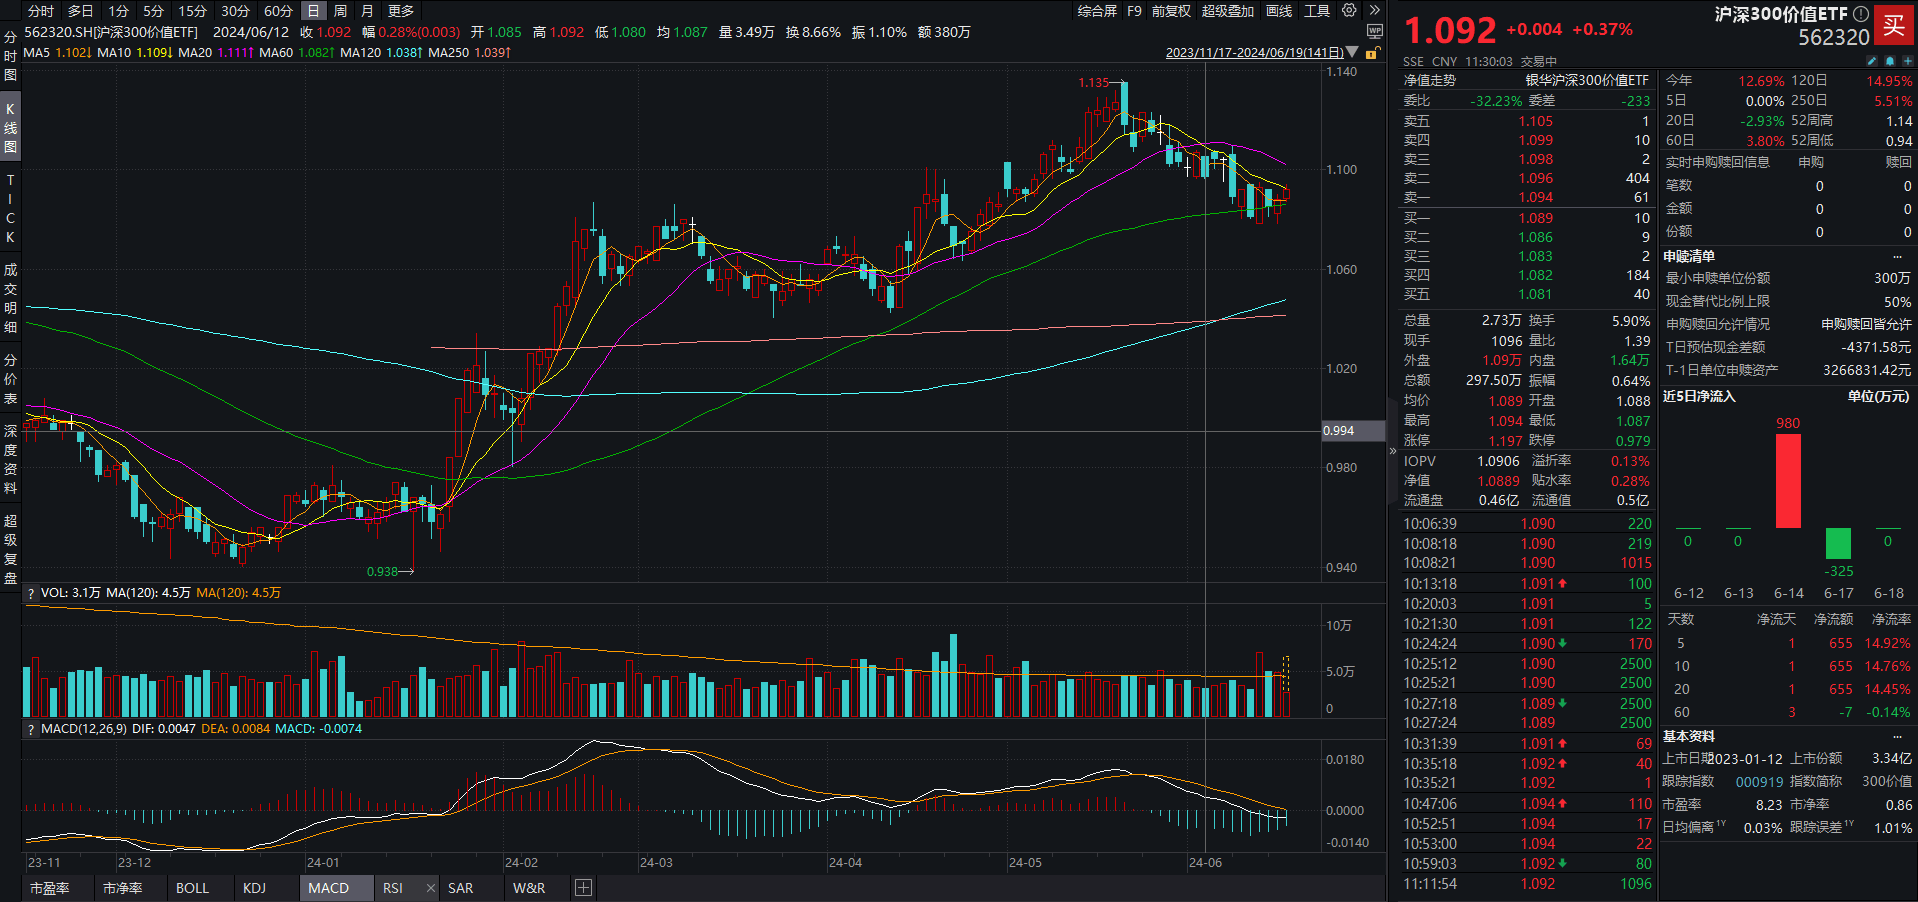Select the BOLL indicator tab

point(192,888)
